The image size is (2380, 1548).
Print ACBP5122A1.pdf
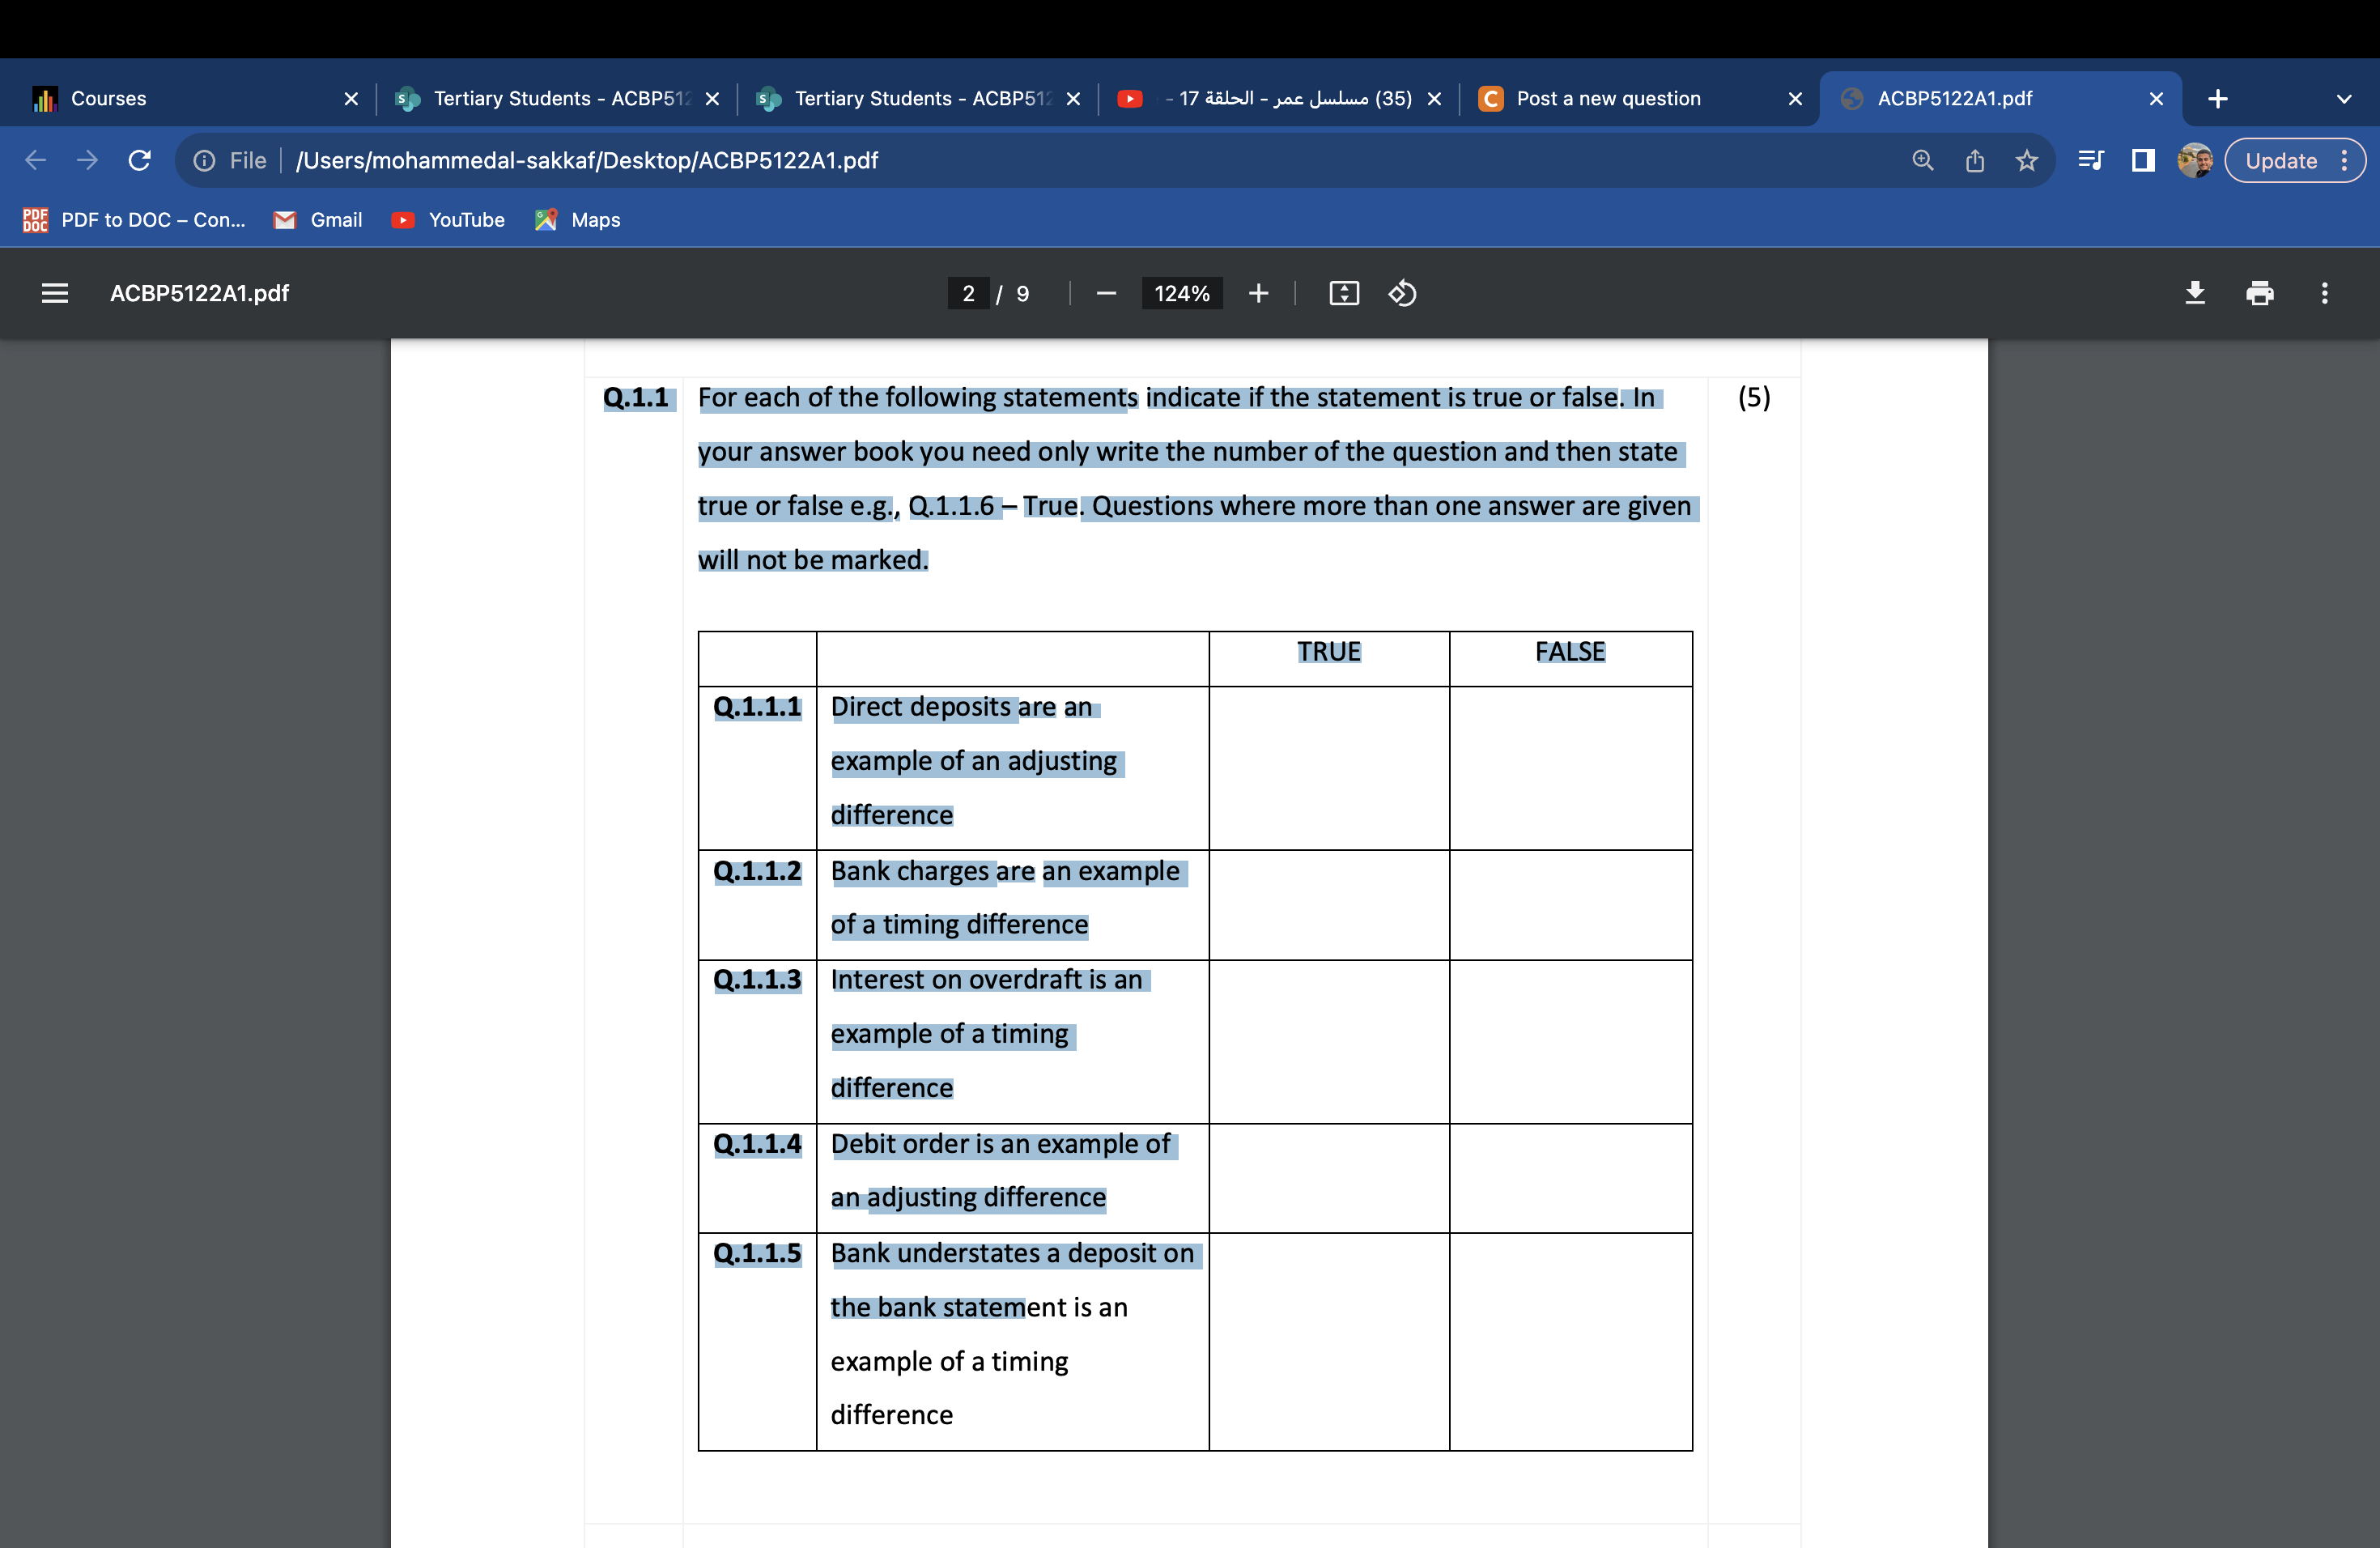click(x=2260, y=293)
